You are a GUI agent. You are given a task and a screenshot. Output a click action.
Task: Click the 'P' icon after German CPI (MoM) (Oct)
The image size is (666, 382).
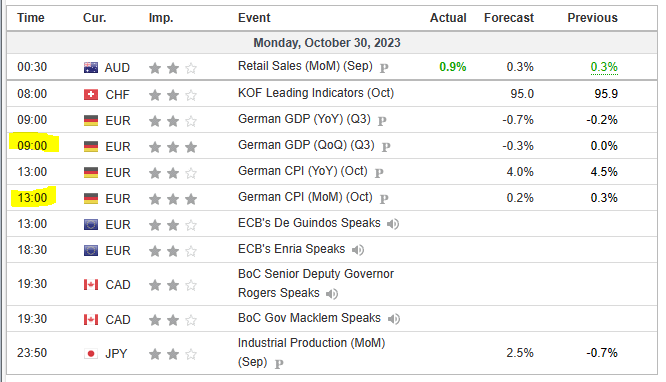[384, 199]
